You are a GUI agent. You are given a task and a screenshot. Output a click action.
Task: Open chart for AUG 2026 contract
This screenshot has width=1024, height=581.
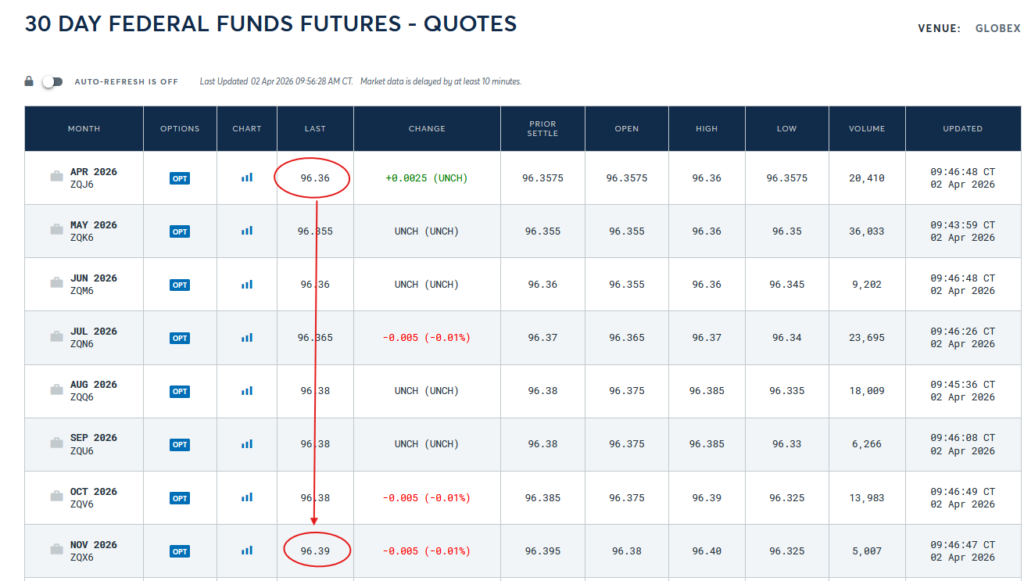(246, 390)
